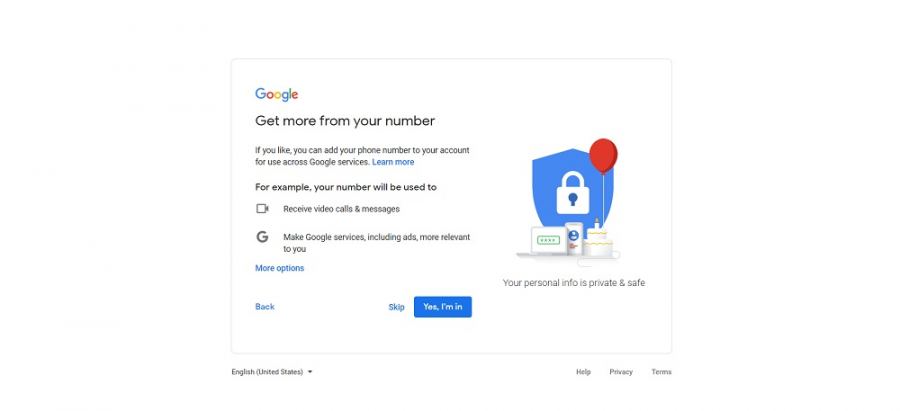Confirm with Yes, I'm in button
The image size is (900, 411).
[x=443, y=307]
